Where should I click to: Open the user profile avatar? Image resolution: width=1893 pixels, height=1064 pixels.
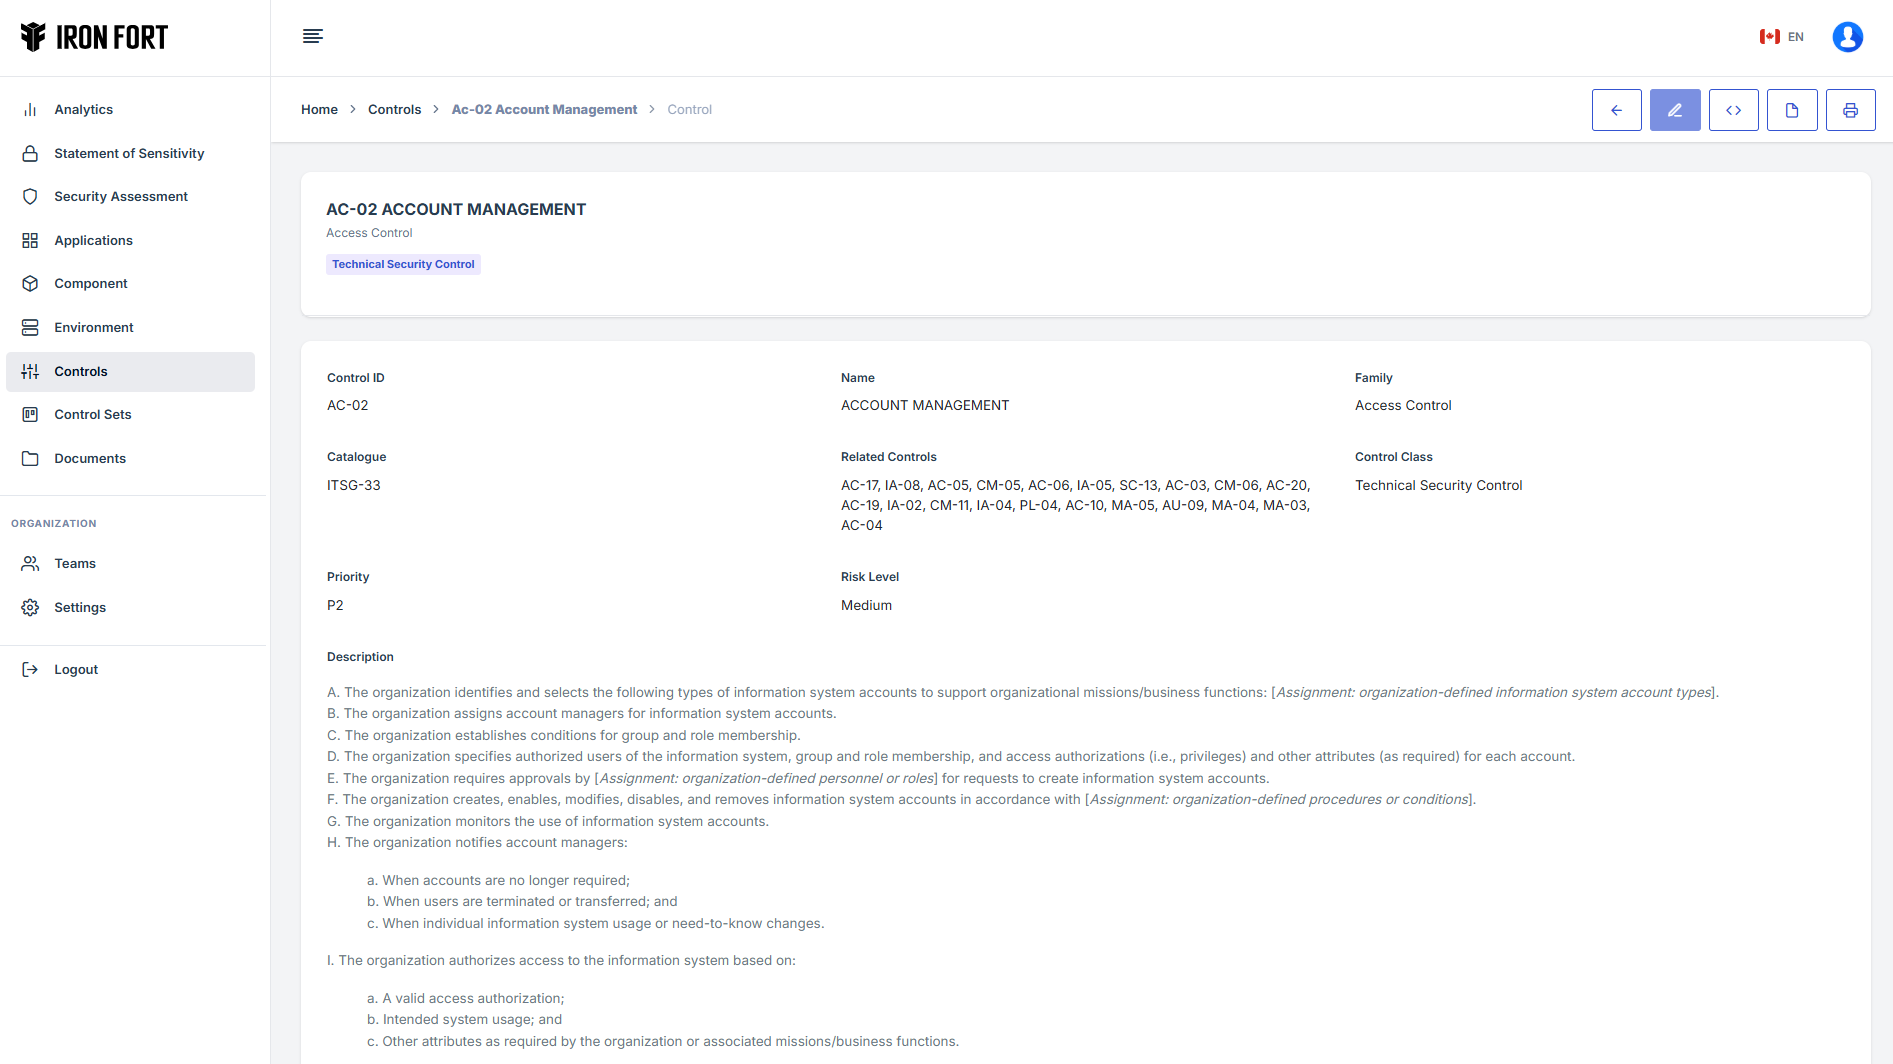(x=1847, y=37)
